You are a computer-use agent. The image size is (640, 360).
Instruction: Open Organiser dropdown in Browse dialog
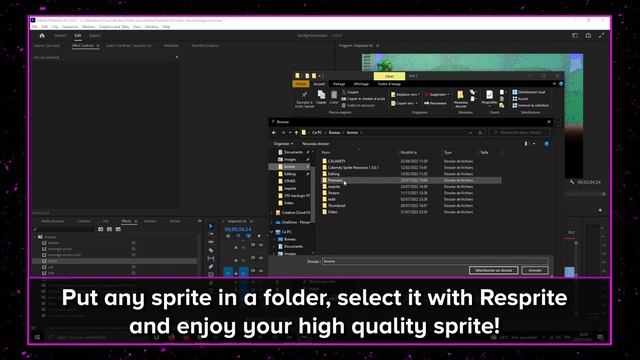(x=283, y=144)
